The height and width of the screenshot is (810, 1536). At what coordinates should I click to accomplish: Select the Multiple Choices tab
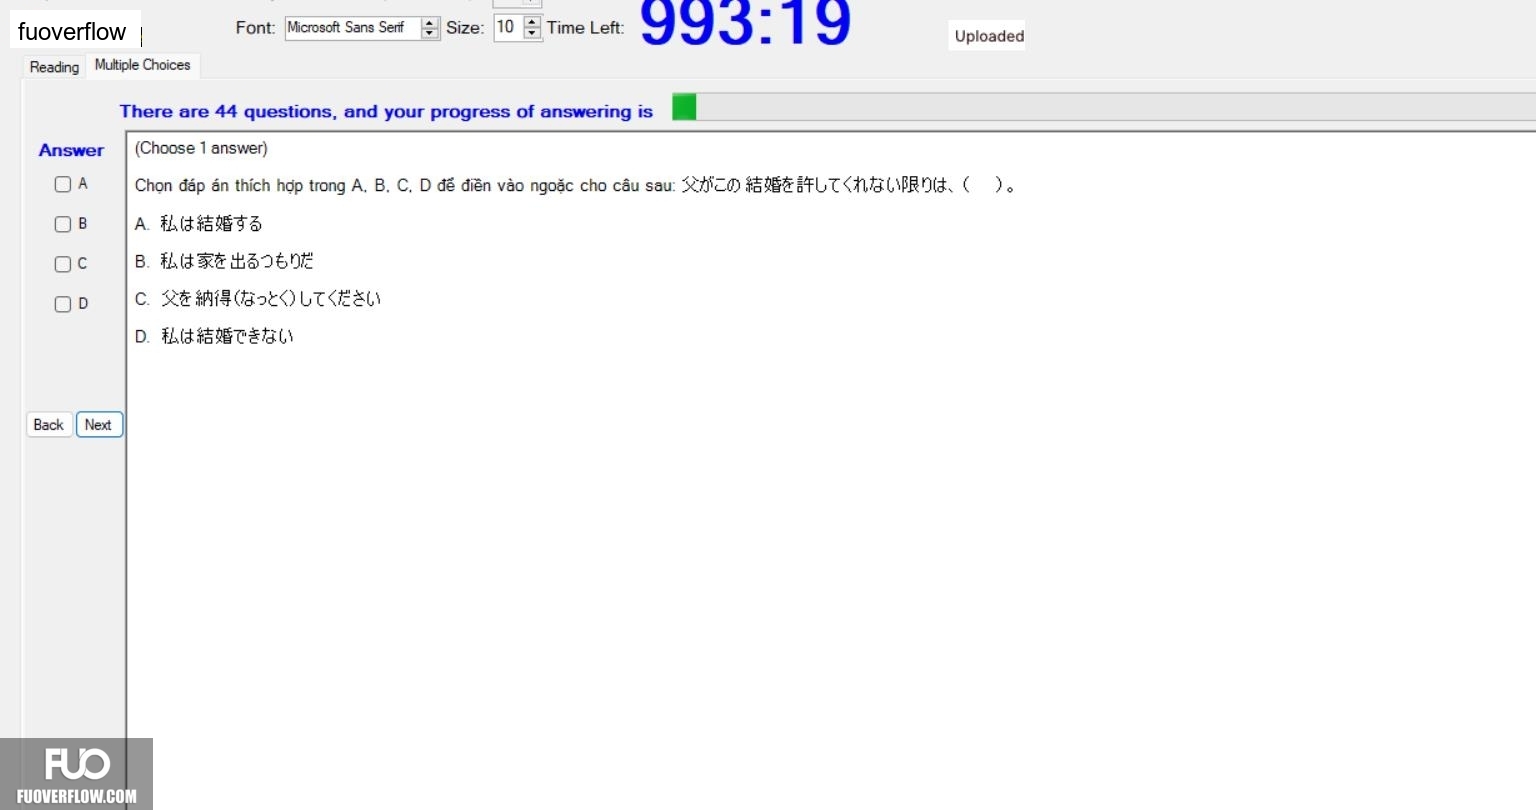pyautogui.click(x=142, y=65)
